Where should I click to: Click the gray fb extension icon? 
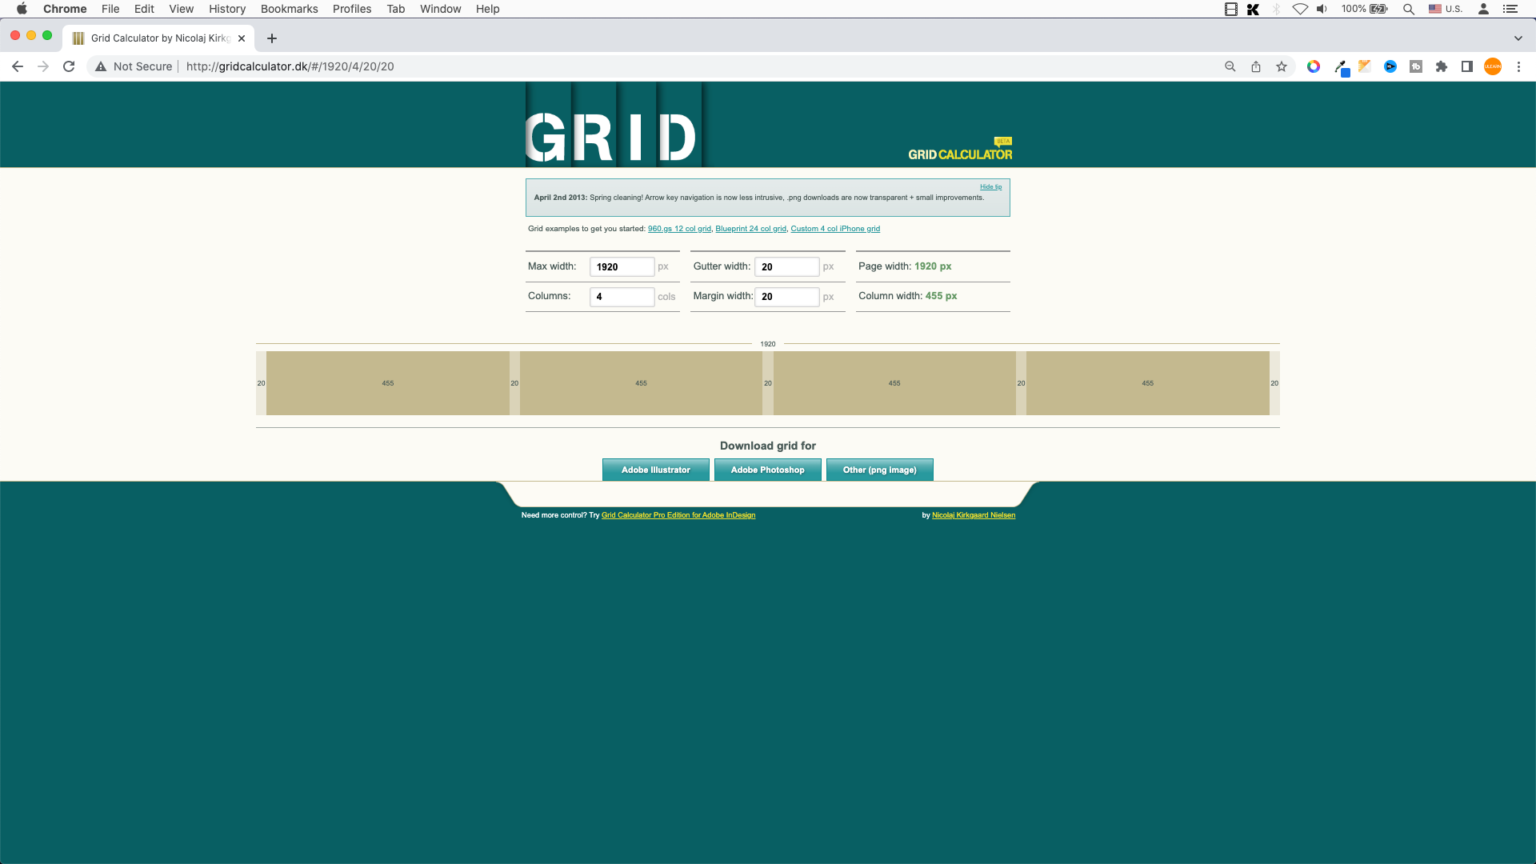pos(1416,66)
